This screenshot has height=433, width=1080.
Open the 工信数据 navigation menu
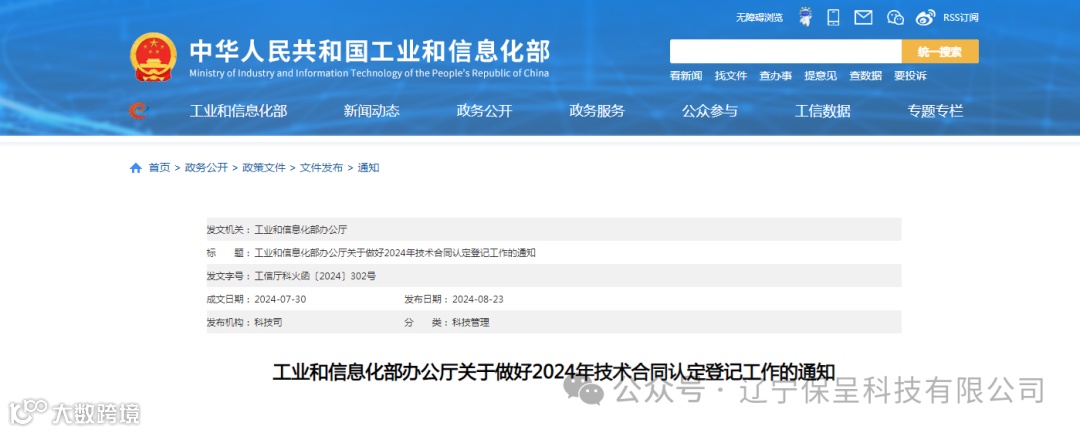coord(822,111)
